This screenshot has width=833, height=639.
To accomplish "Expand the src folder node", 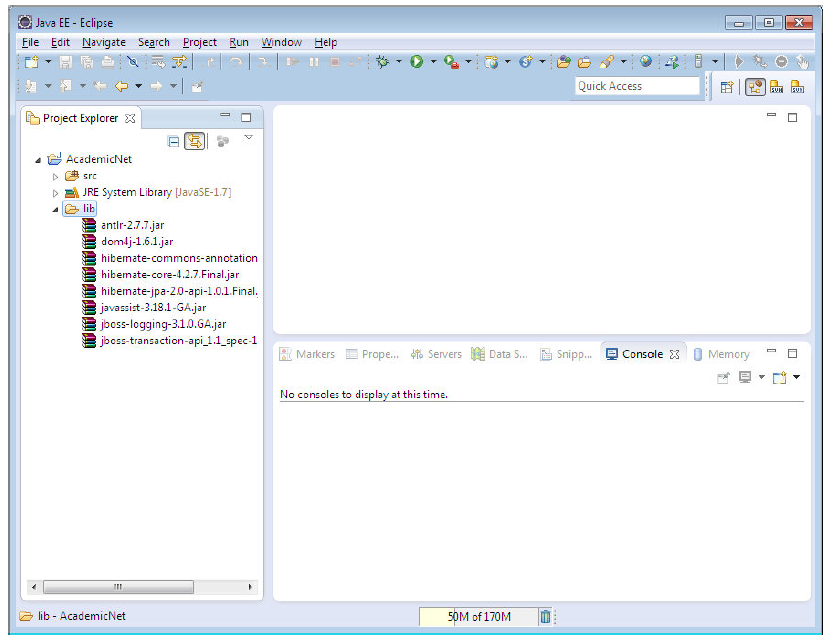I will 55,176.
